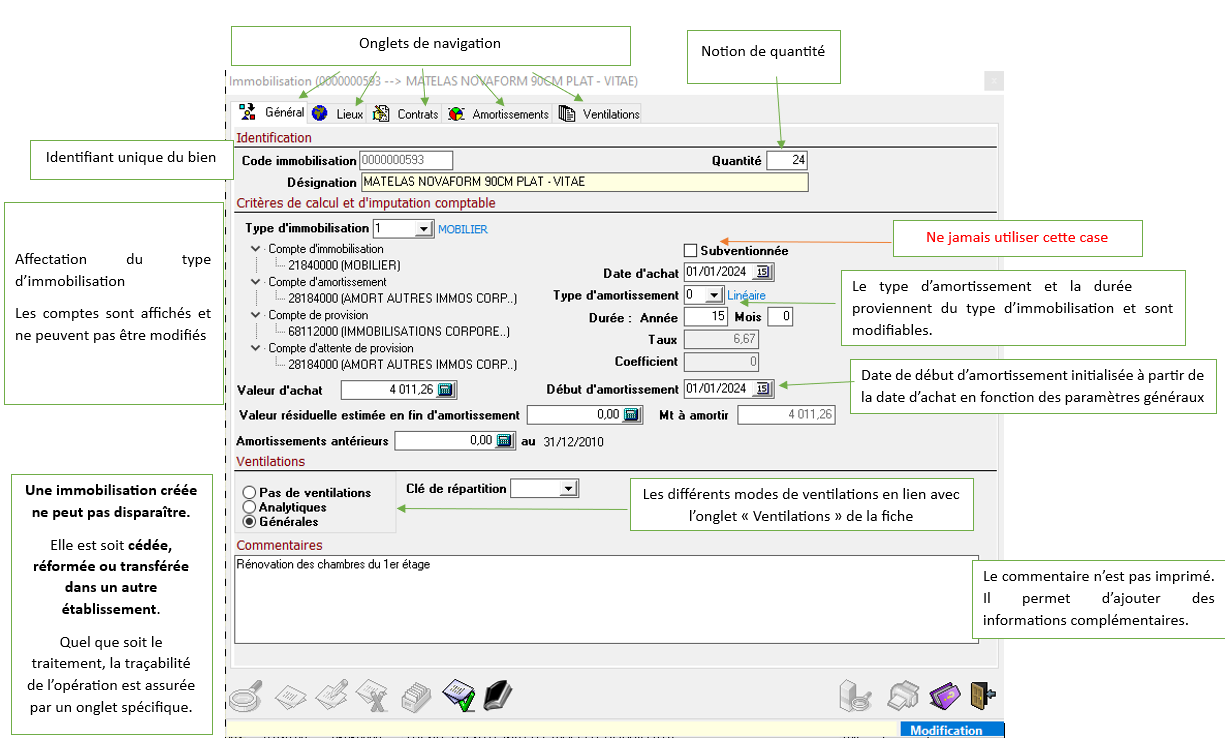Open the calendar for Début d'amortissement
Screen dimensions: 1225x741
pyautogui.click(x=764, y=389)
